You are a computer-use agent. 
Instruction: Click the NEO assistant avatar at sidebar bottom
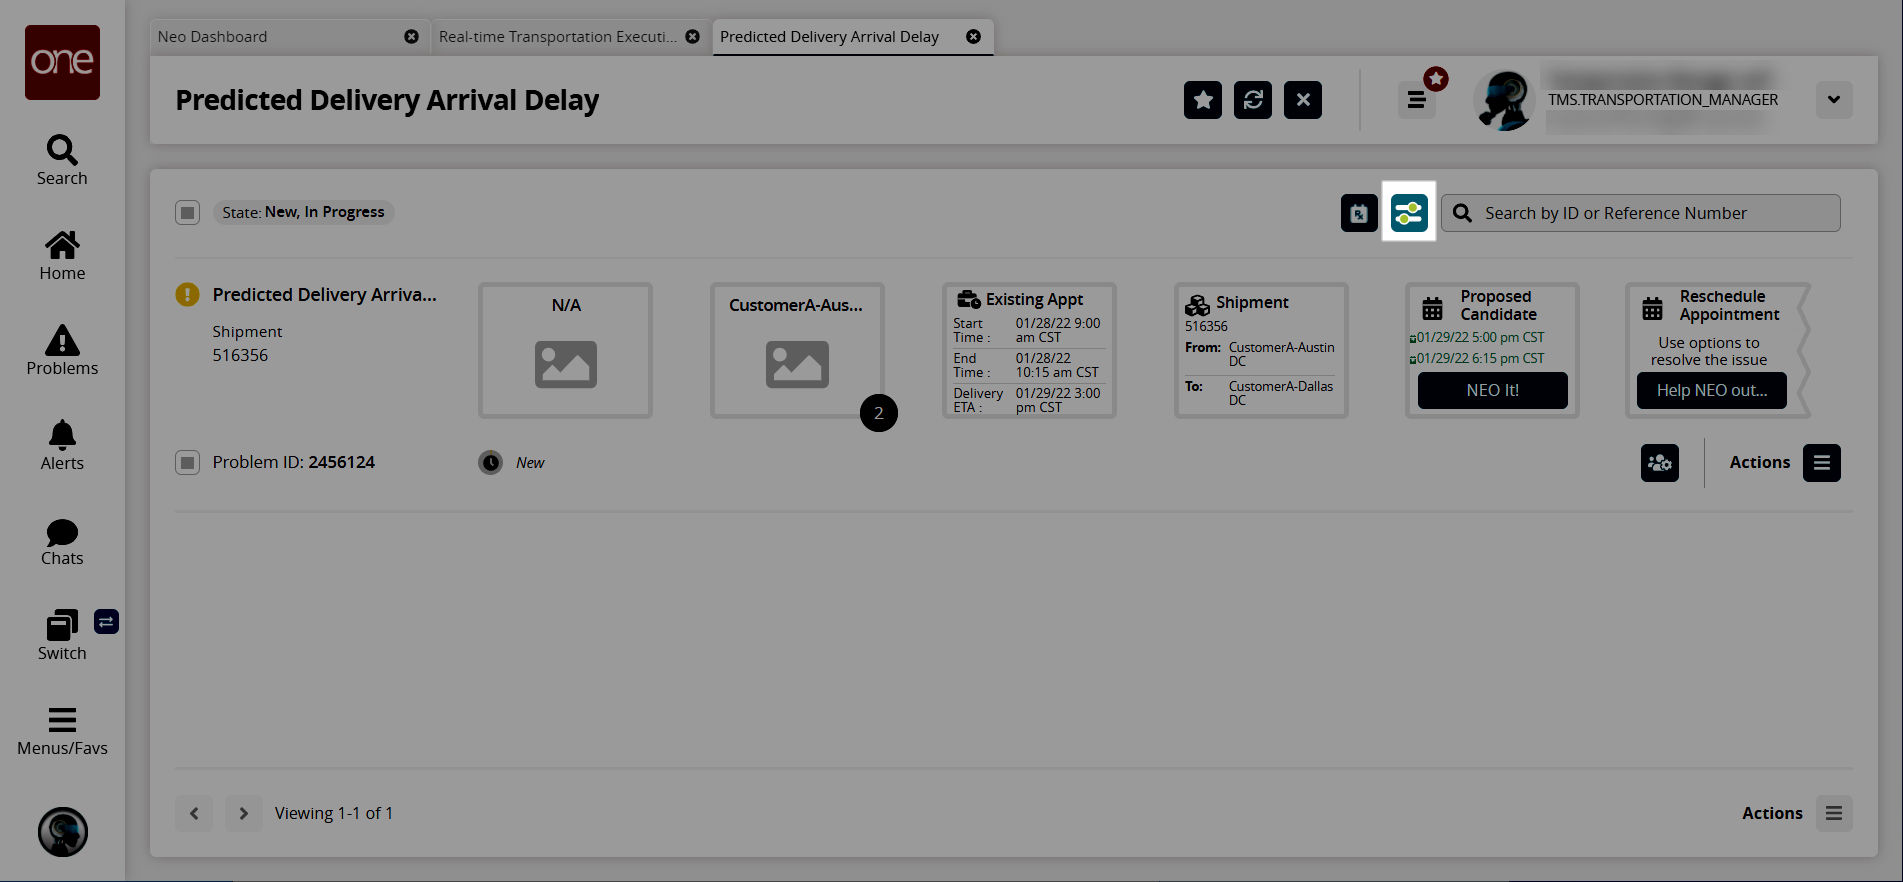pyautogui.click(x=63, y=832)
